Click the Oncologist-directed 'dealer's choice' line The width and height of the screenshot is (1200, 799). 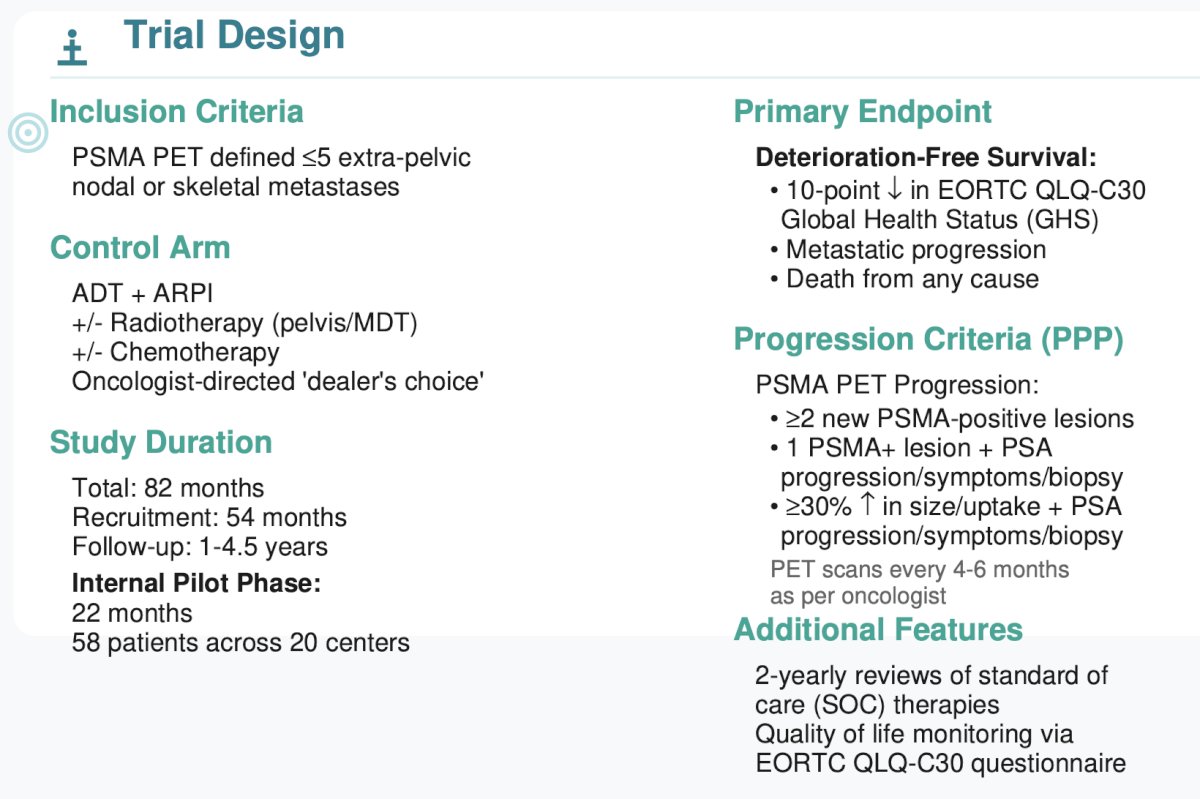(x=278, y=381)
